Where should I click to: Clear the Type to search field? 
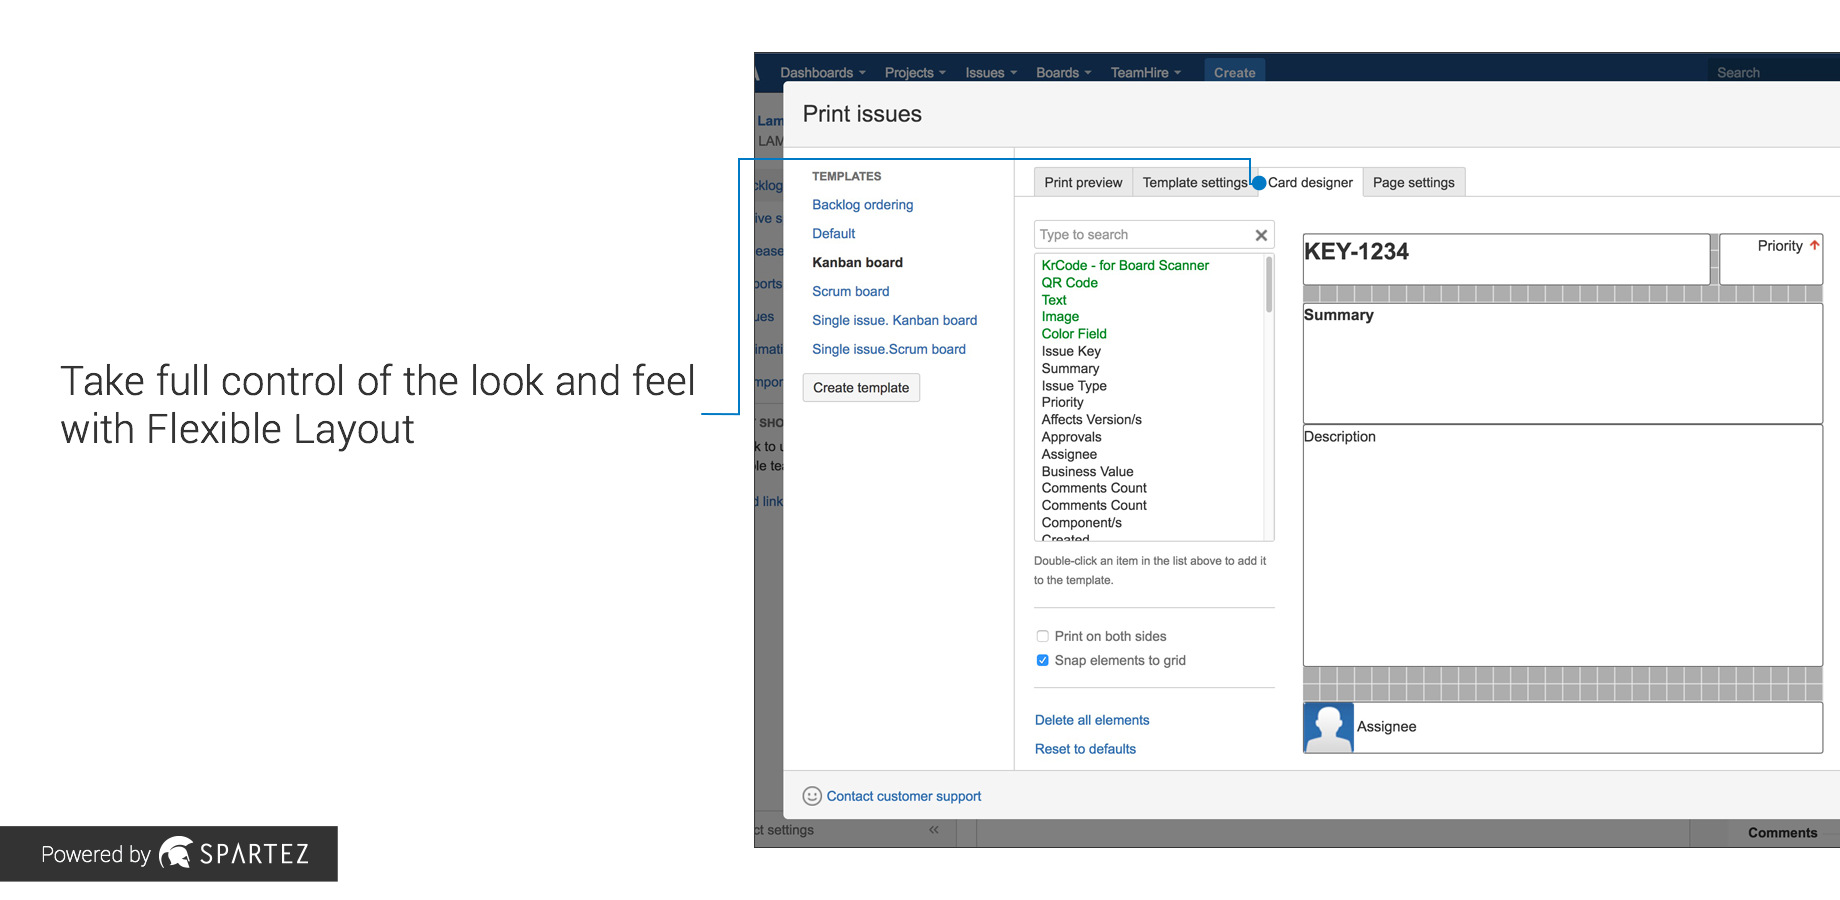tap(1261, 235)
